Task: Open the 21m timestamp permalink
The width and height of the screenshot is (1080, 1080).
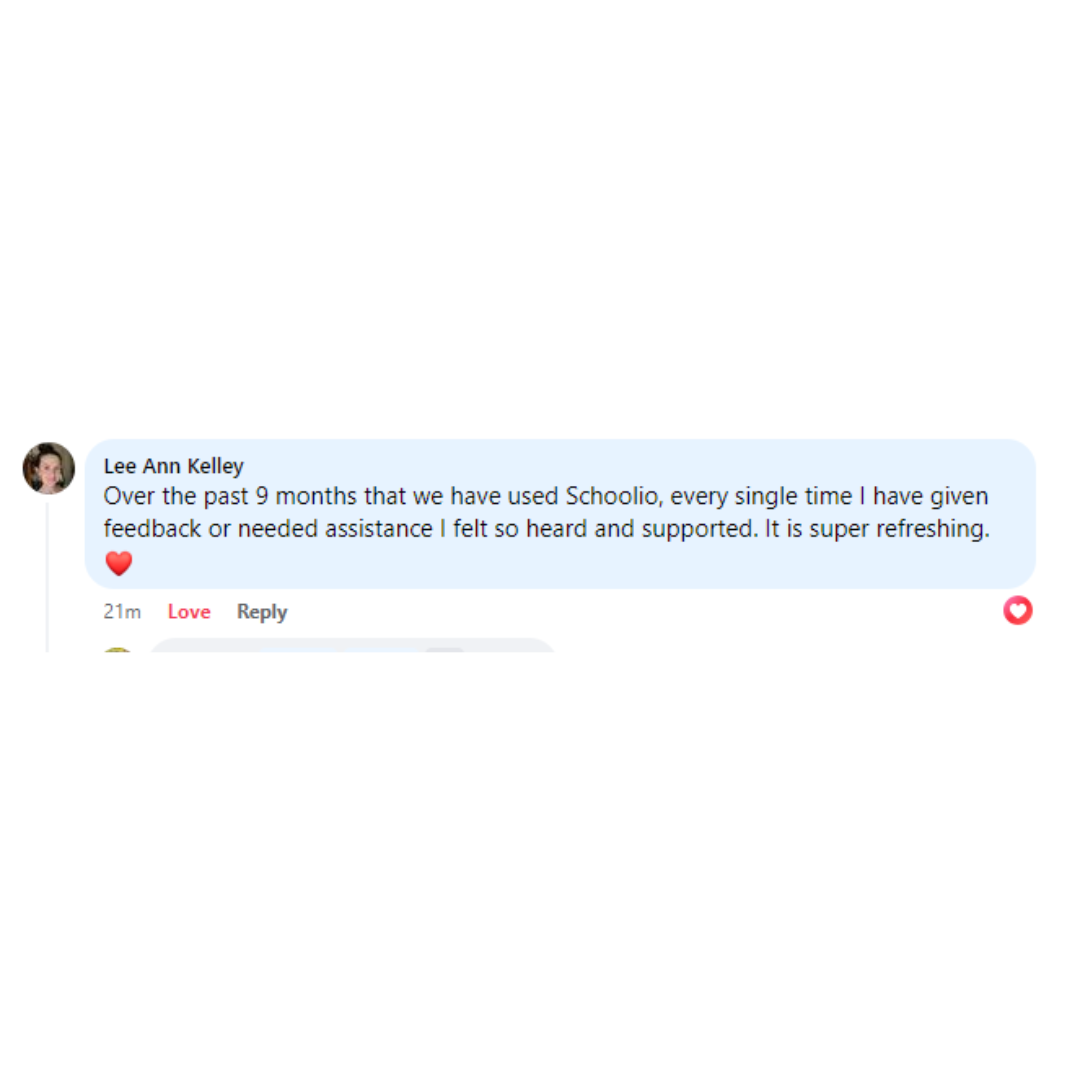Action: click(x=122, y=612)
